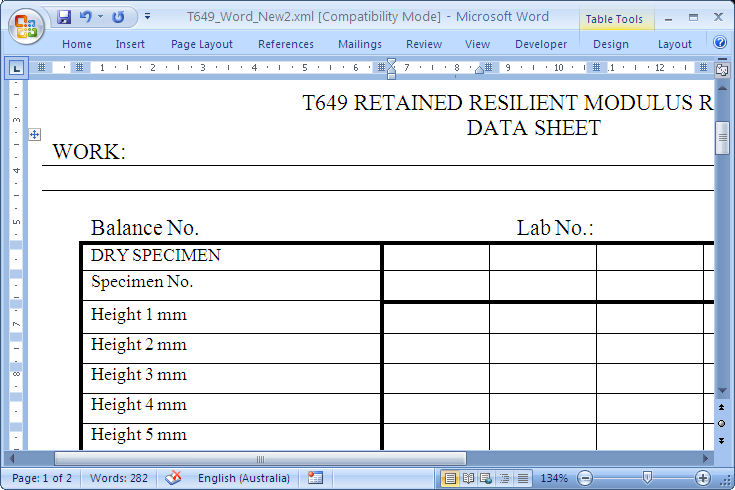Expand the Undo history dropdown
Viewport: 735px width, 490px height.
click(101, 17)
